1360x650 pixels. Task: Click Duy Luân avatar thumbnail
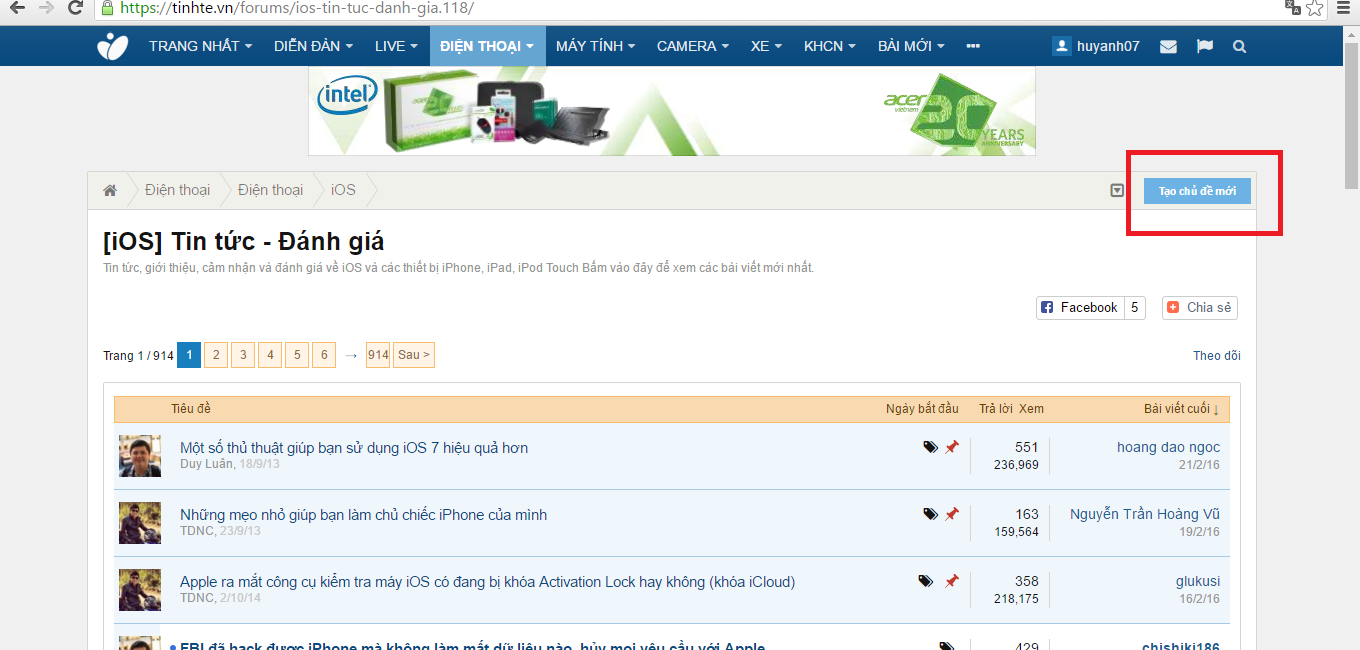tap(140, 456)
